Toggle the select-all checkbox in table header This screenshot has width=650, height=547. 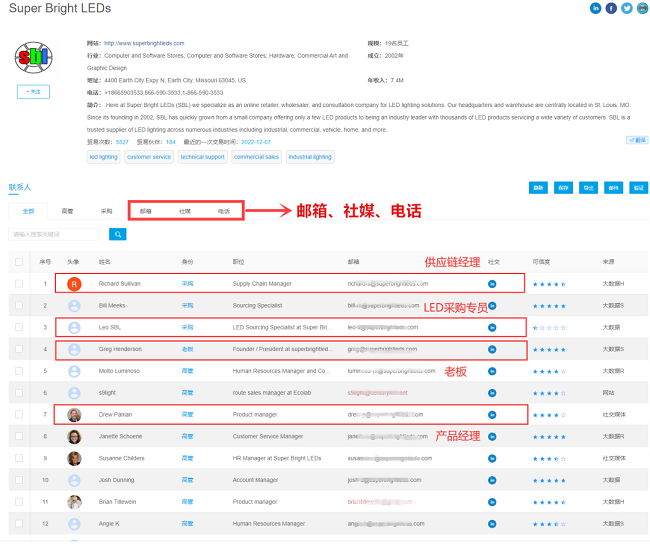[19, 262]
